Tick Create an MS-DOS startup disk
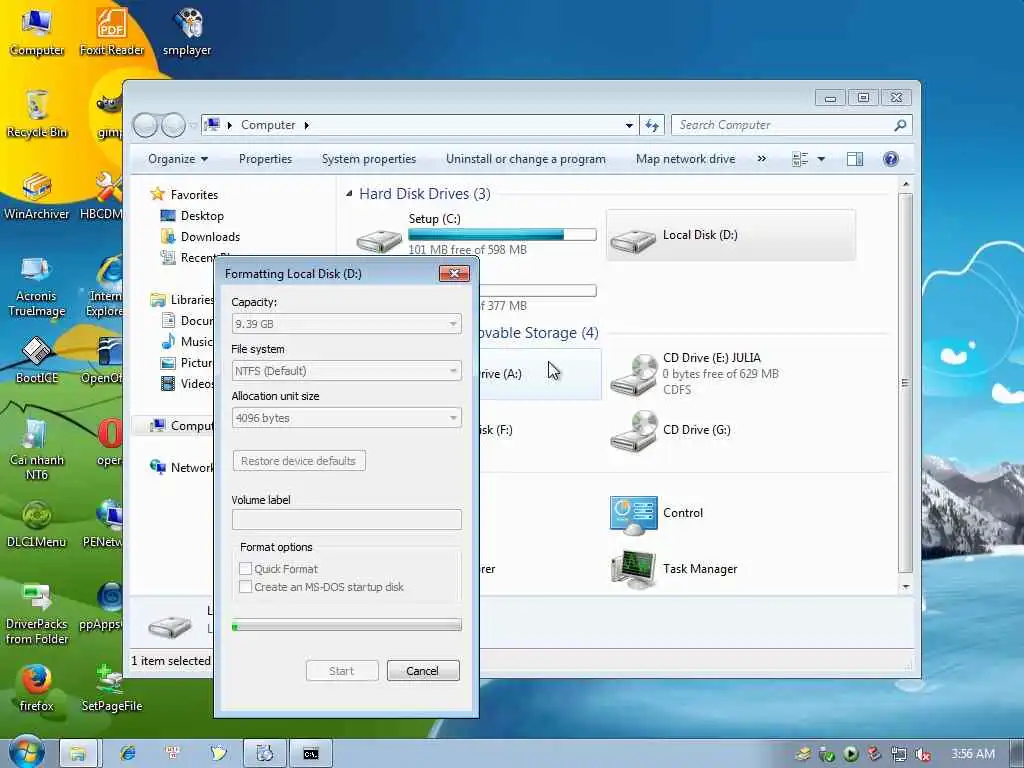The image size is (1024, 768). point(246,586)
